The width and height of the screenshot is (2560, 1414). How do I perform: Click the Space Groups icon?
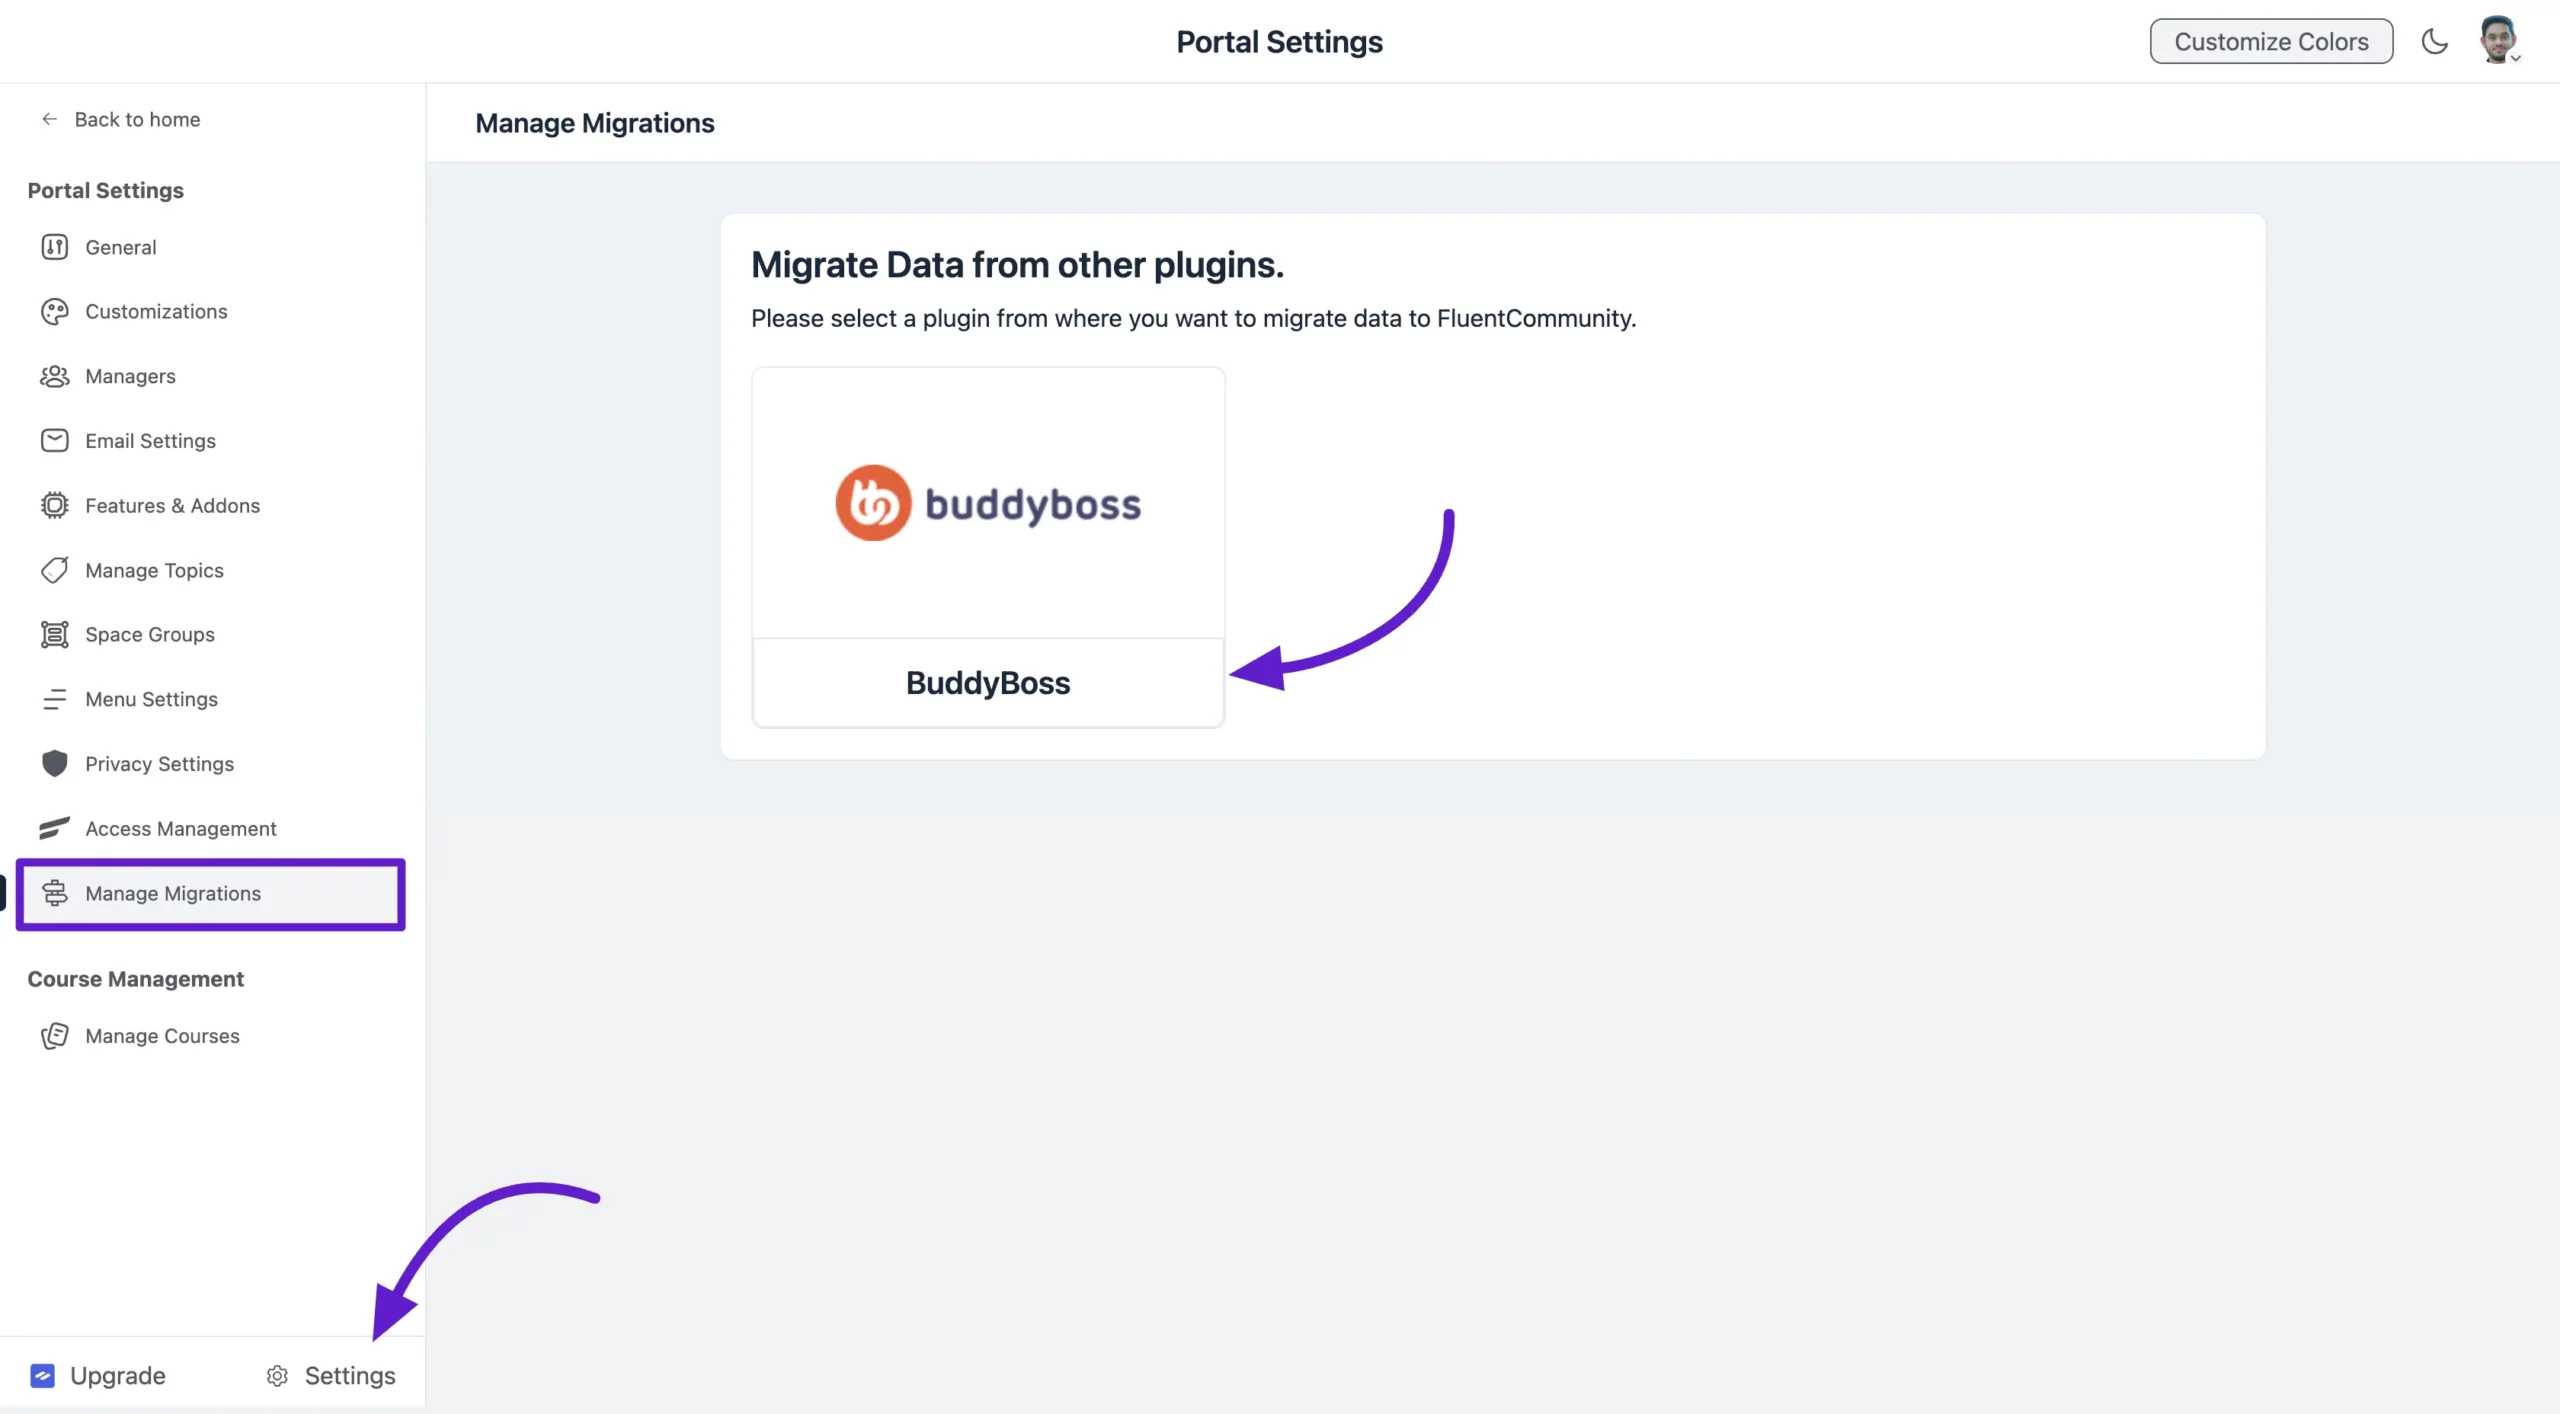(x=54, y=635)
